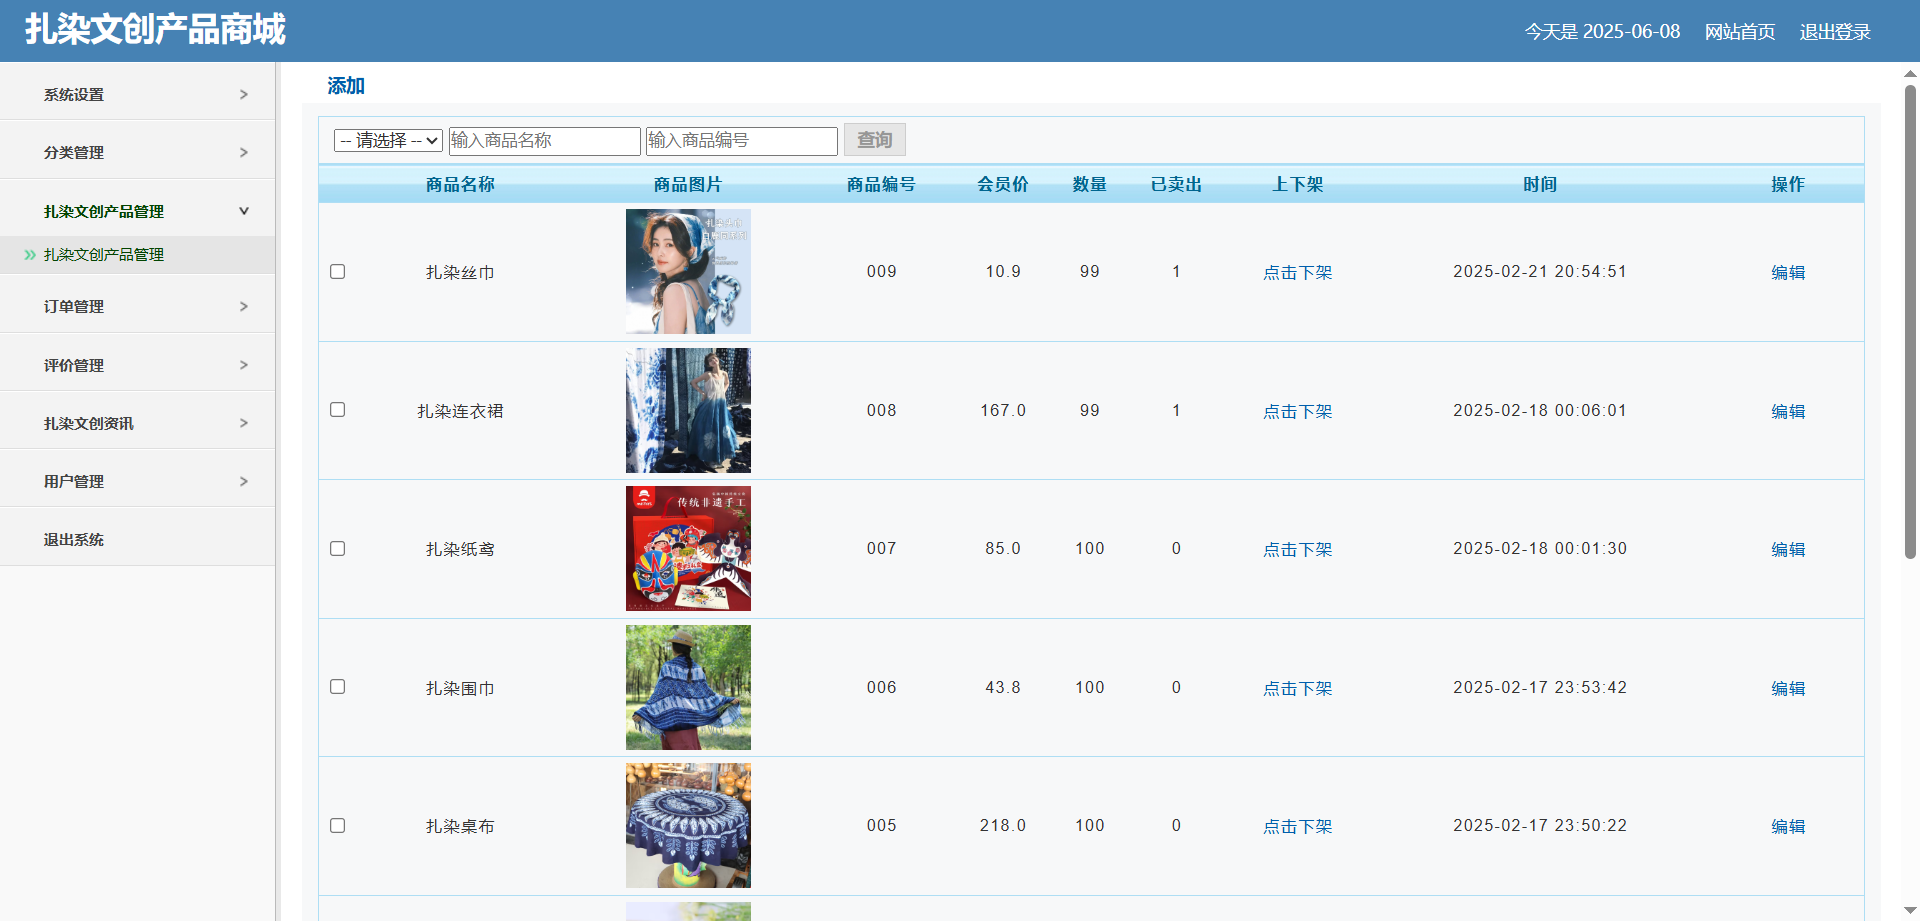Image resolution: width=1920 pixels, height=921 pixels.
Task: Click the 查询 search button
Action: coord(875,140)
